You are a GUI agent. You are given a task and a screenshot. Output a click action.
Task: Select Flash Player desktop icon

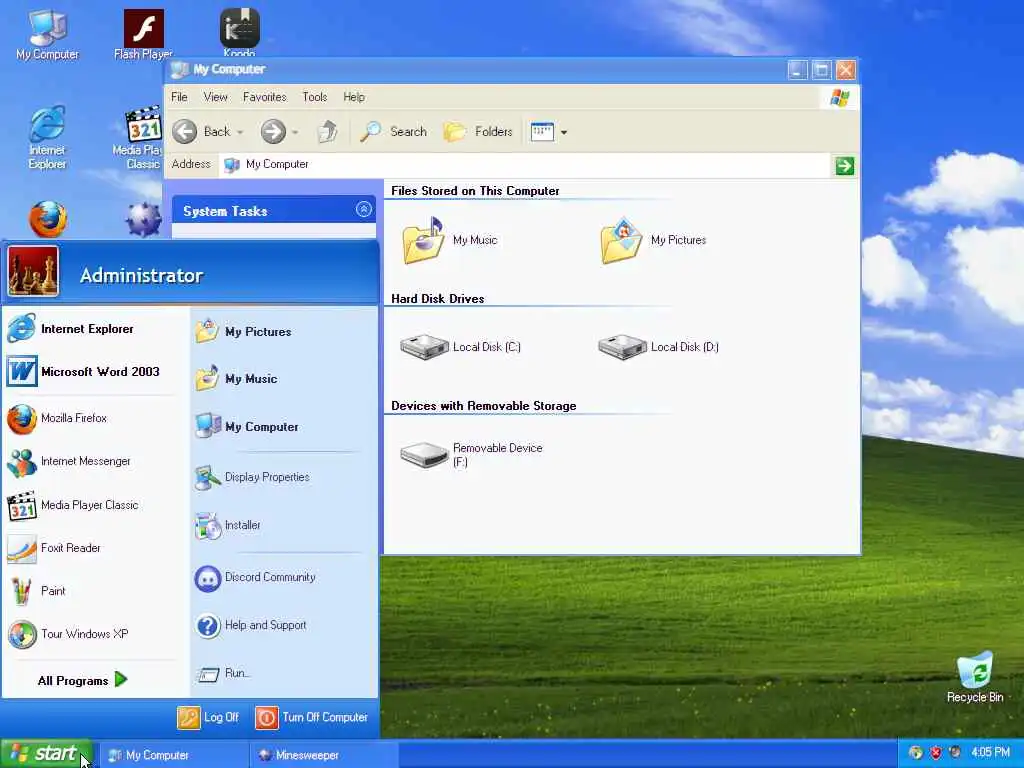[x=143, y=35]
